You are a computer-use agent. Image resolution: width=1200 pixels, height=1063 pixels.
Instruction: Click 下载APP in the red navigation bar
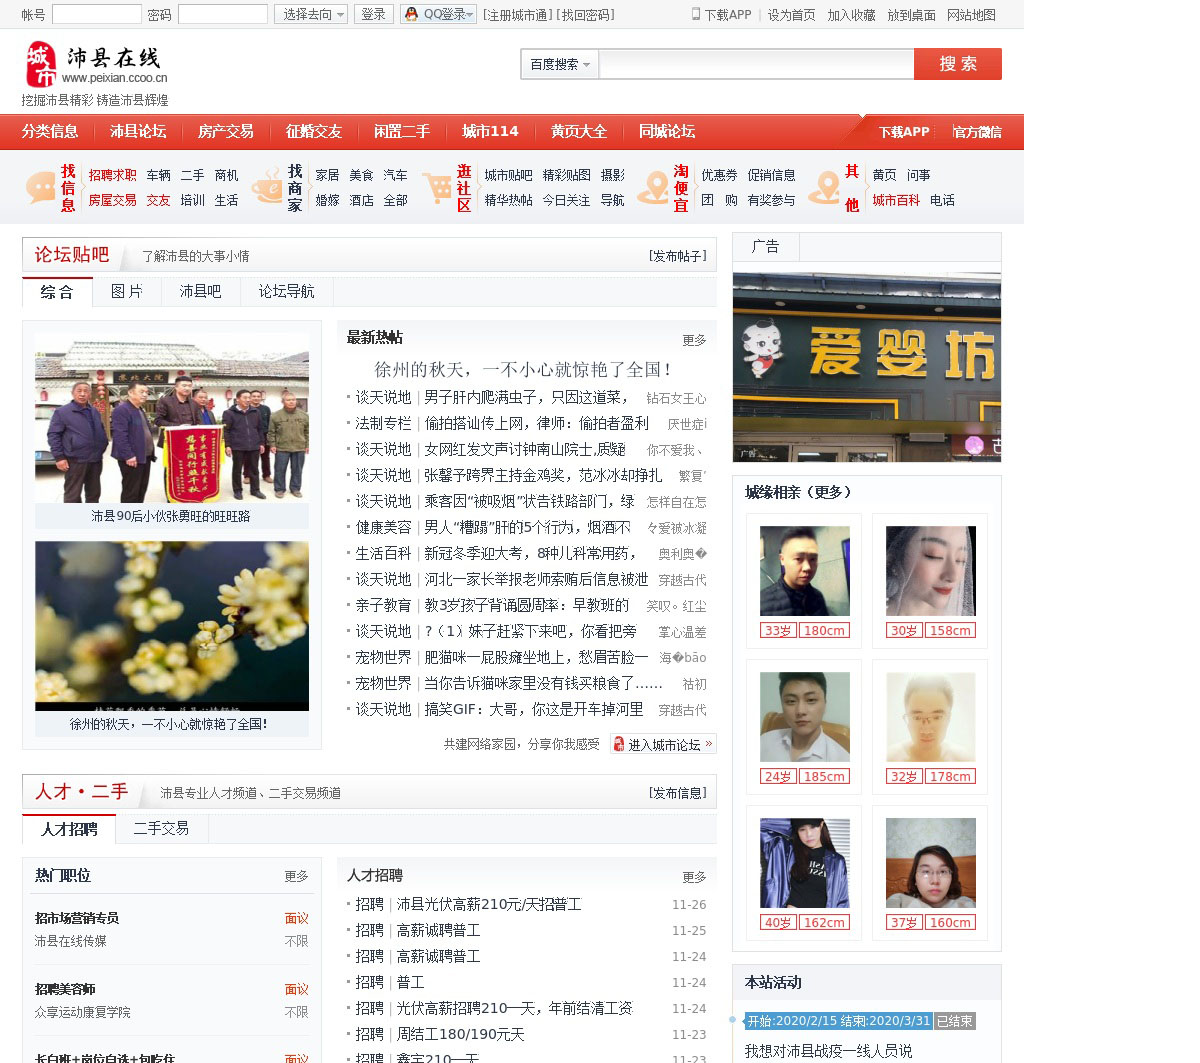(904, 132)
